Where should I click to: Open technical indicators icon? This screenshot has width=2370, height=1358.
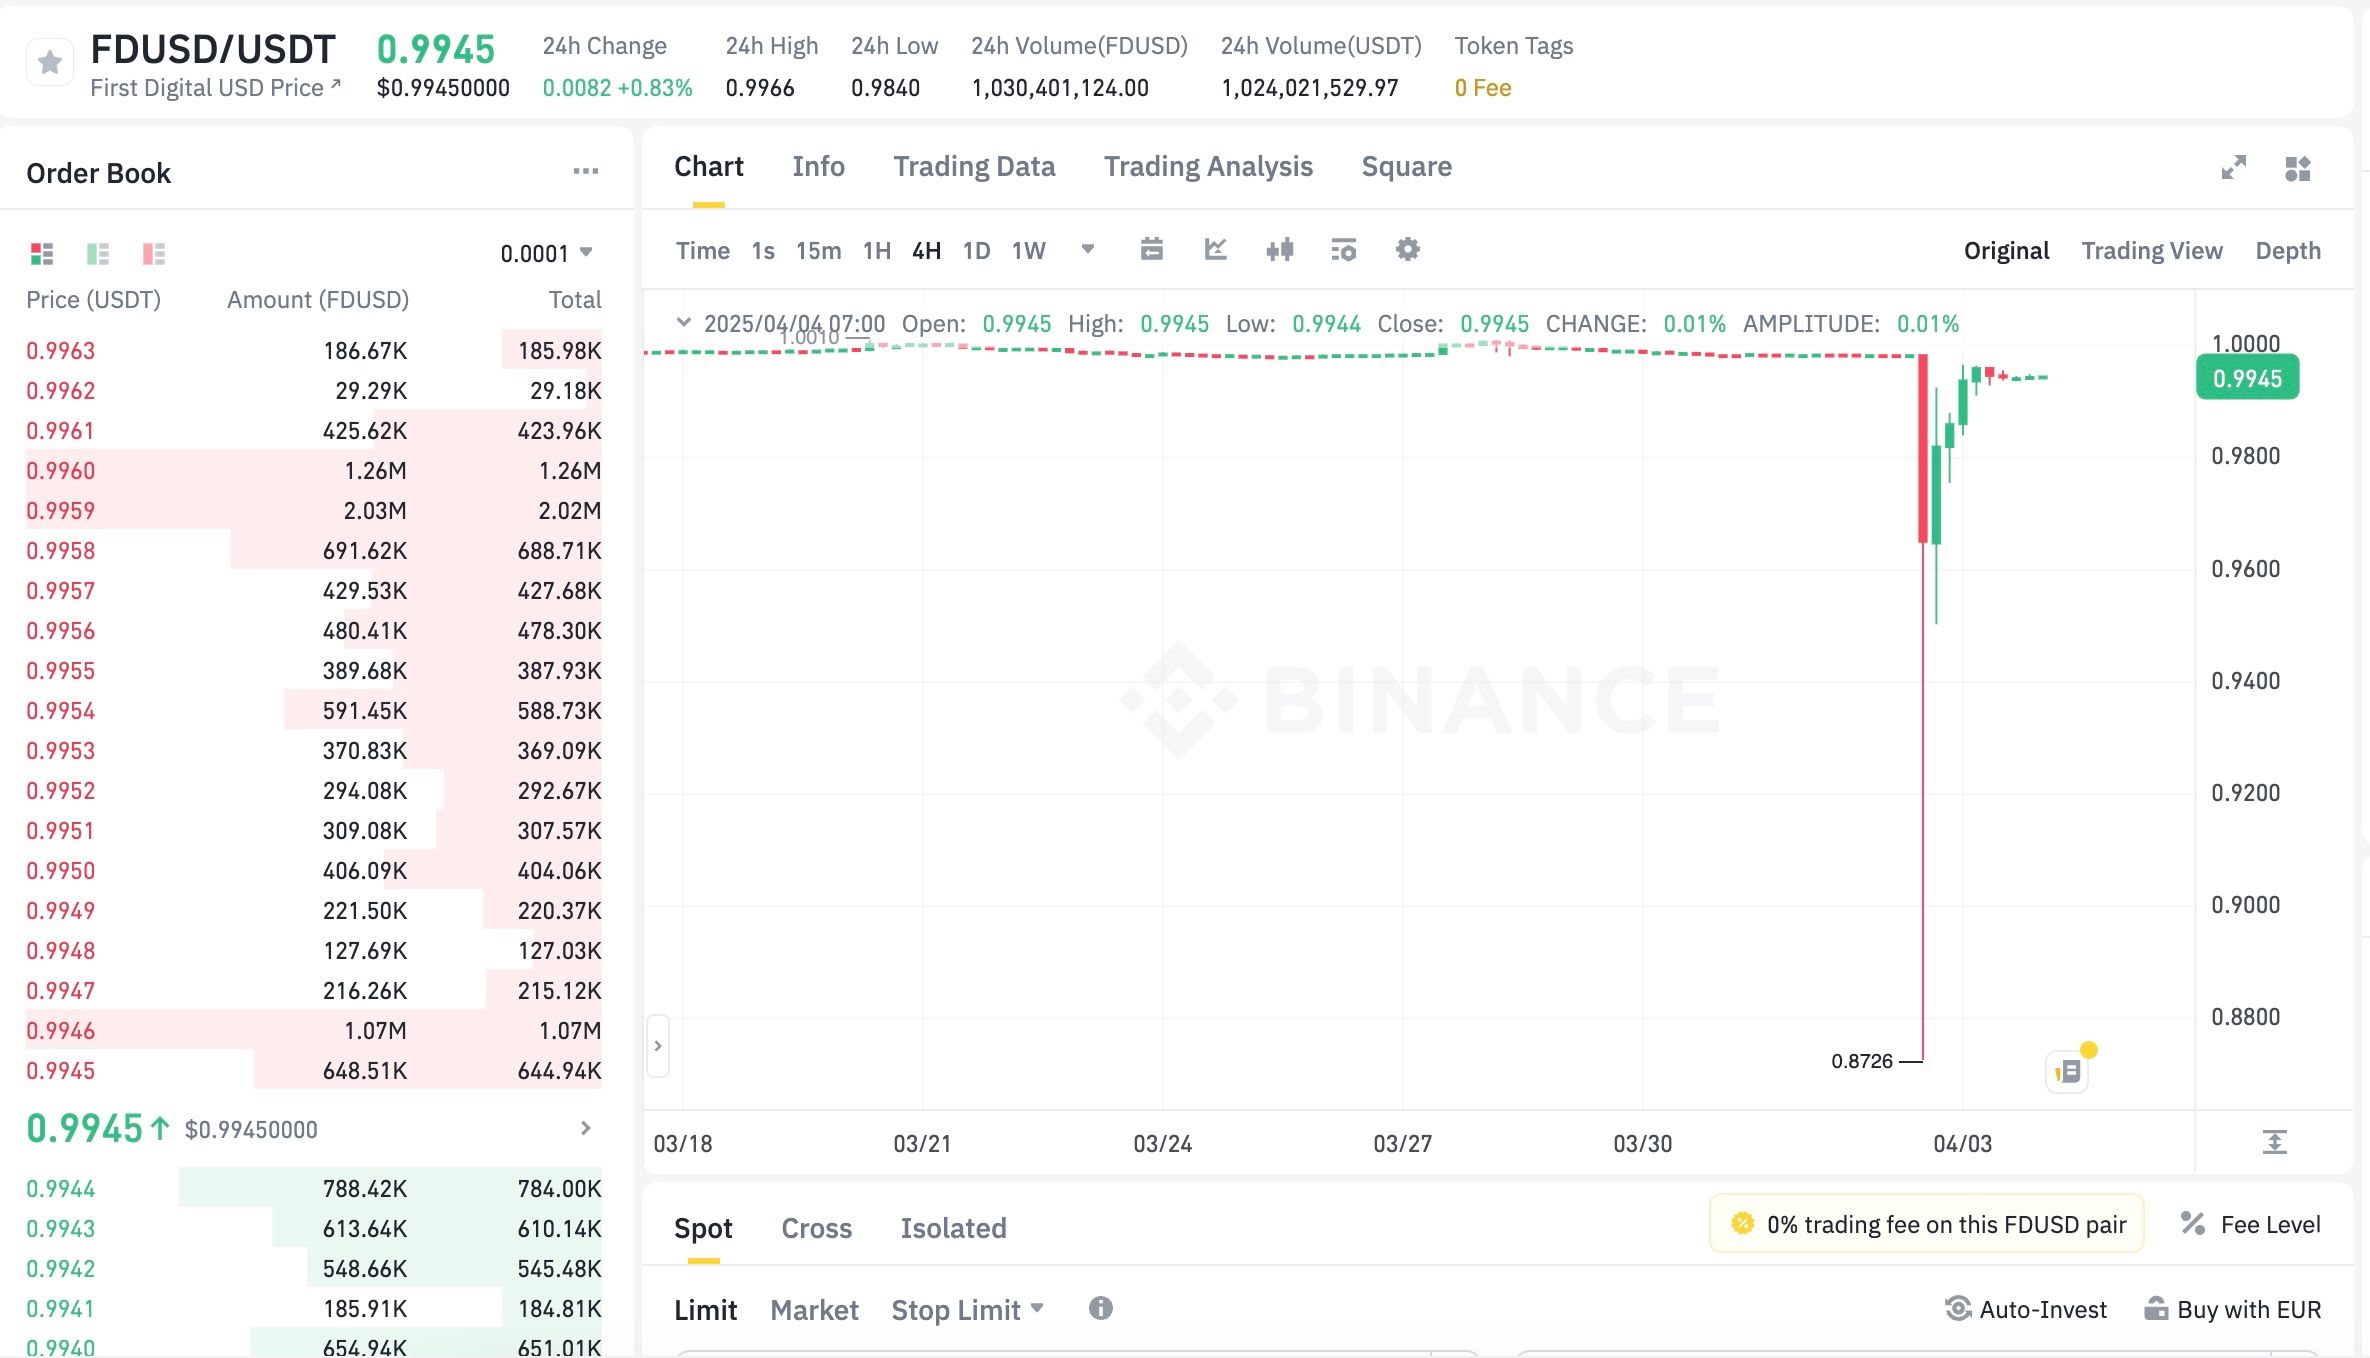pos(1344,249)
